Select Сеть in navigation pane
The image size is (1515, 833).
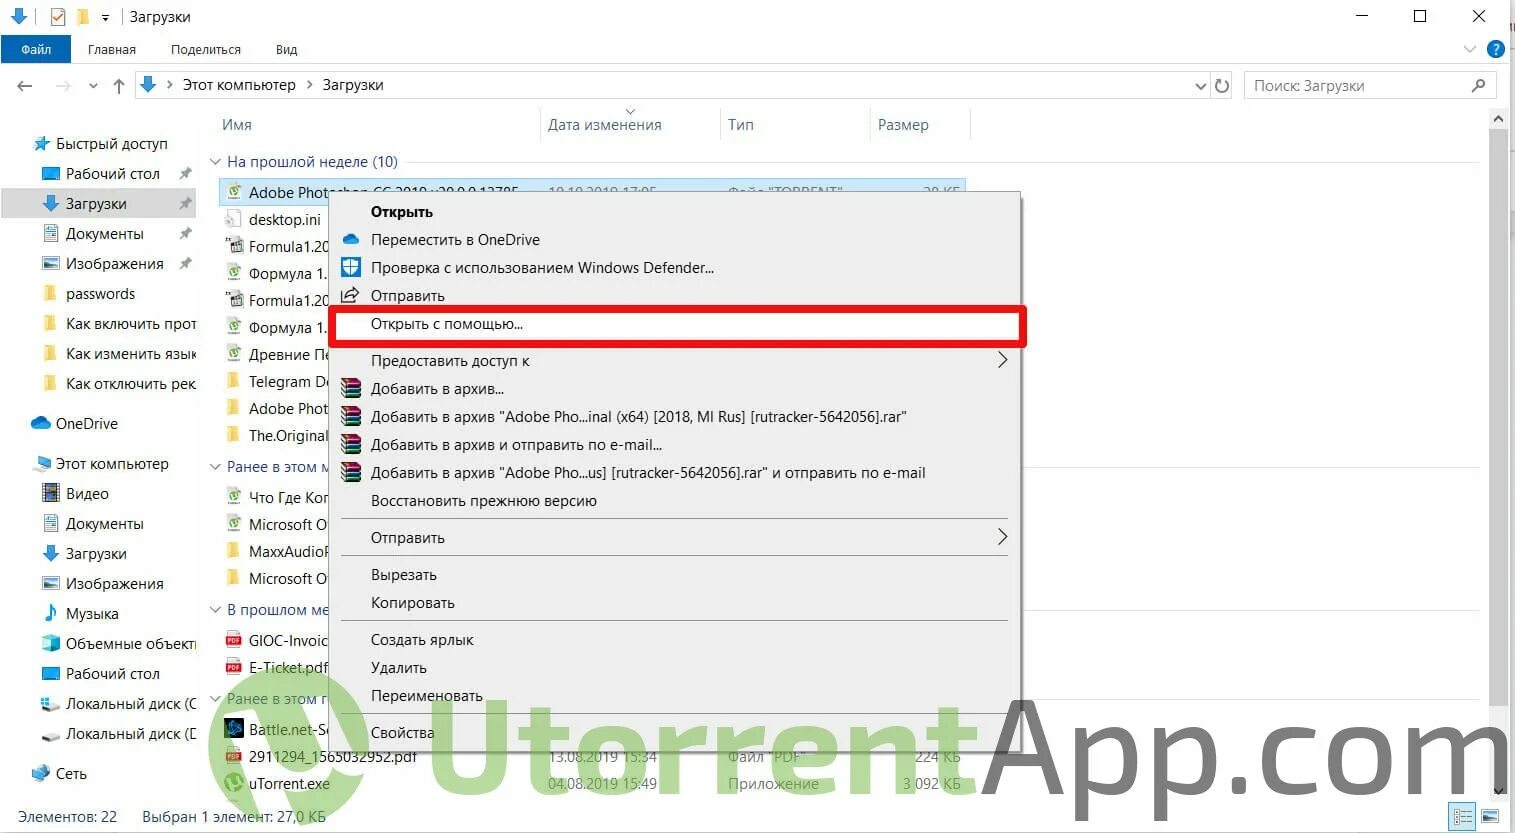[71, 774]
